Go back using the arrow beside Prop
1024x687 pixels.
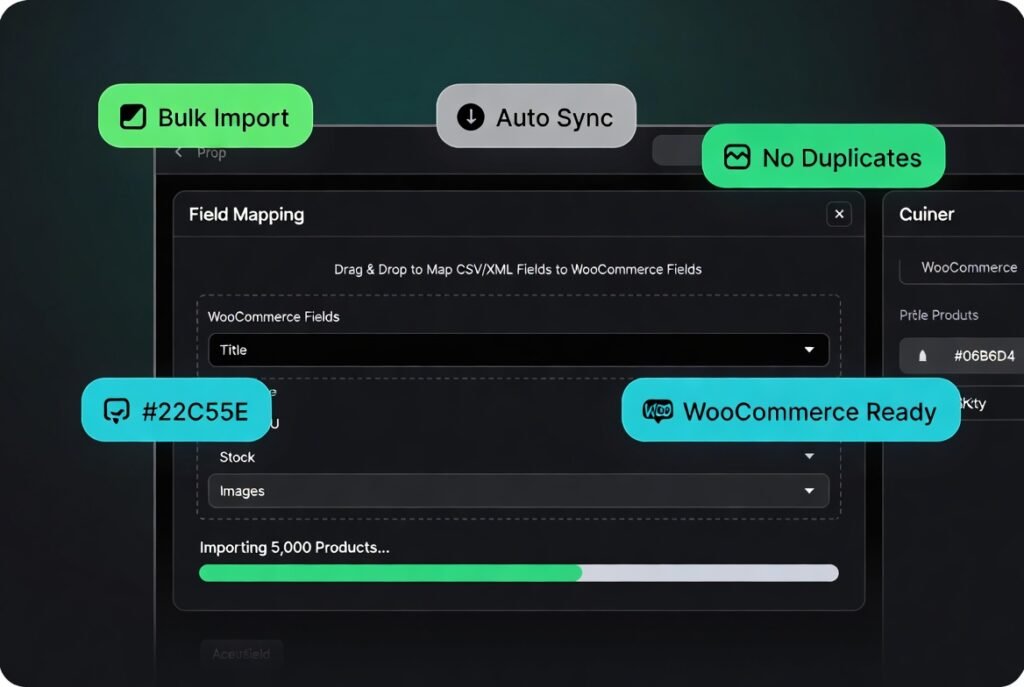coord(178,152)
